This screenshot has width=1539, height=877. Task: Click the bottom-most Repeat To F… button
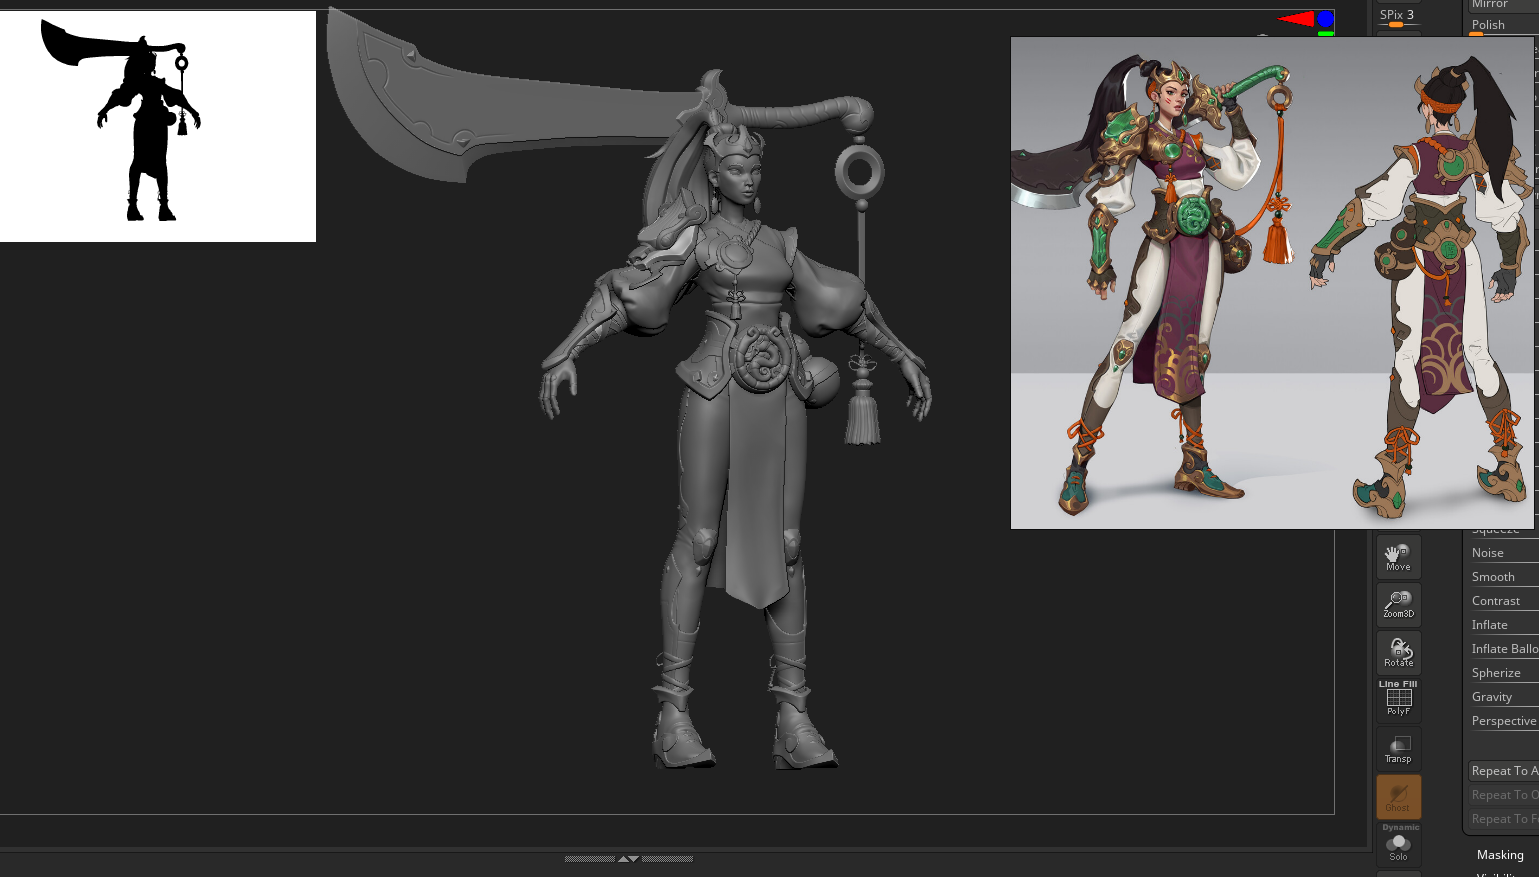[1503, 819]
